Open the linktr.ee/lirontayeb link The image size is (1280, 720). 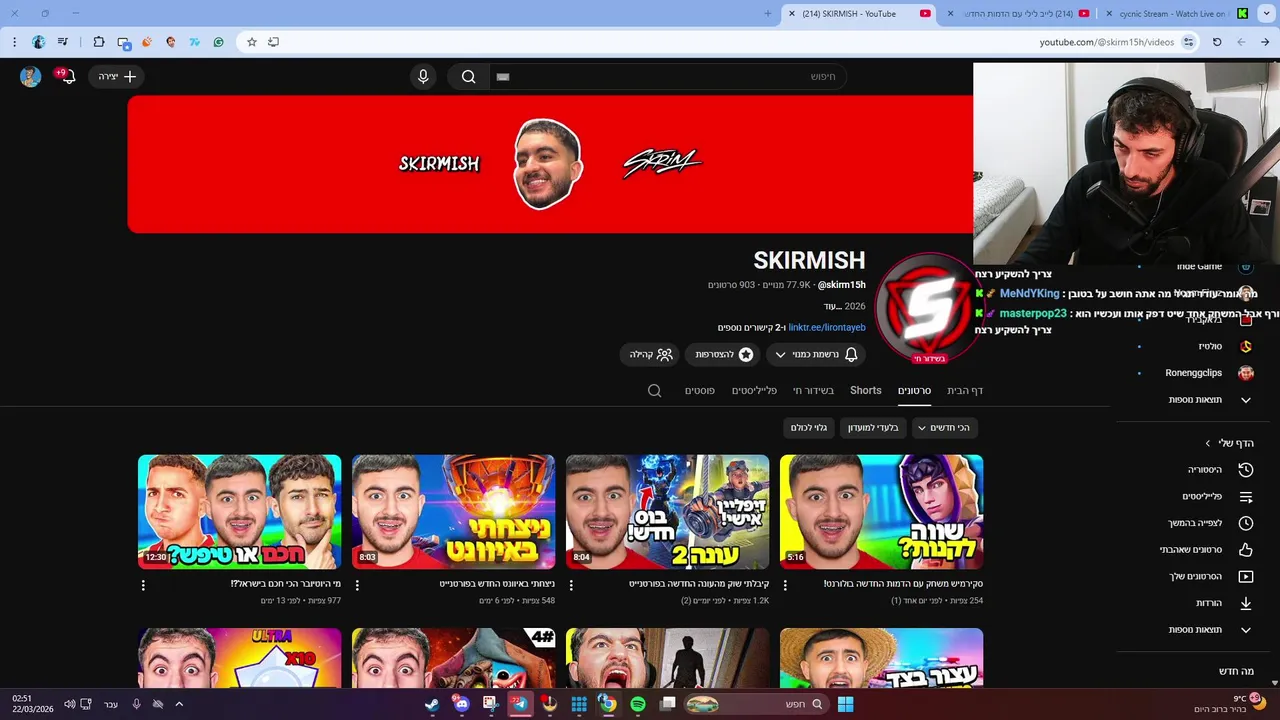coord(827,327)
